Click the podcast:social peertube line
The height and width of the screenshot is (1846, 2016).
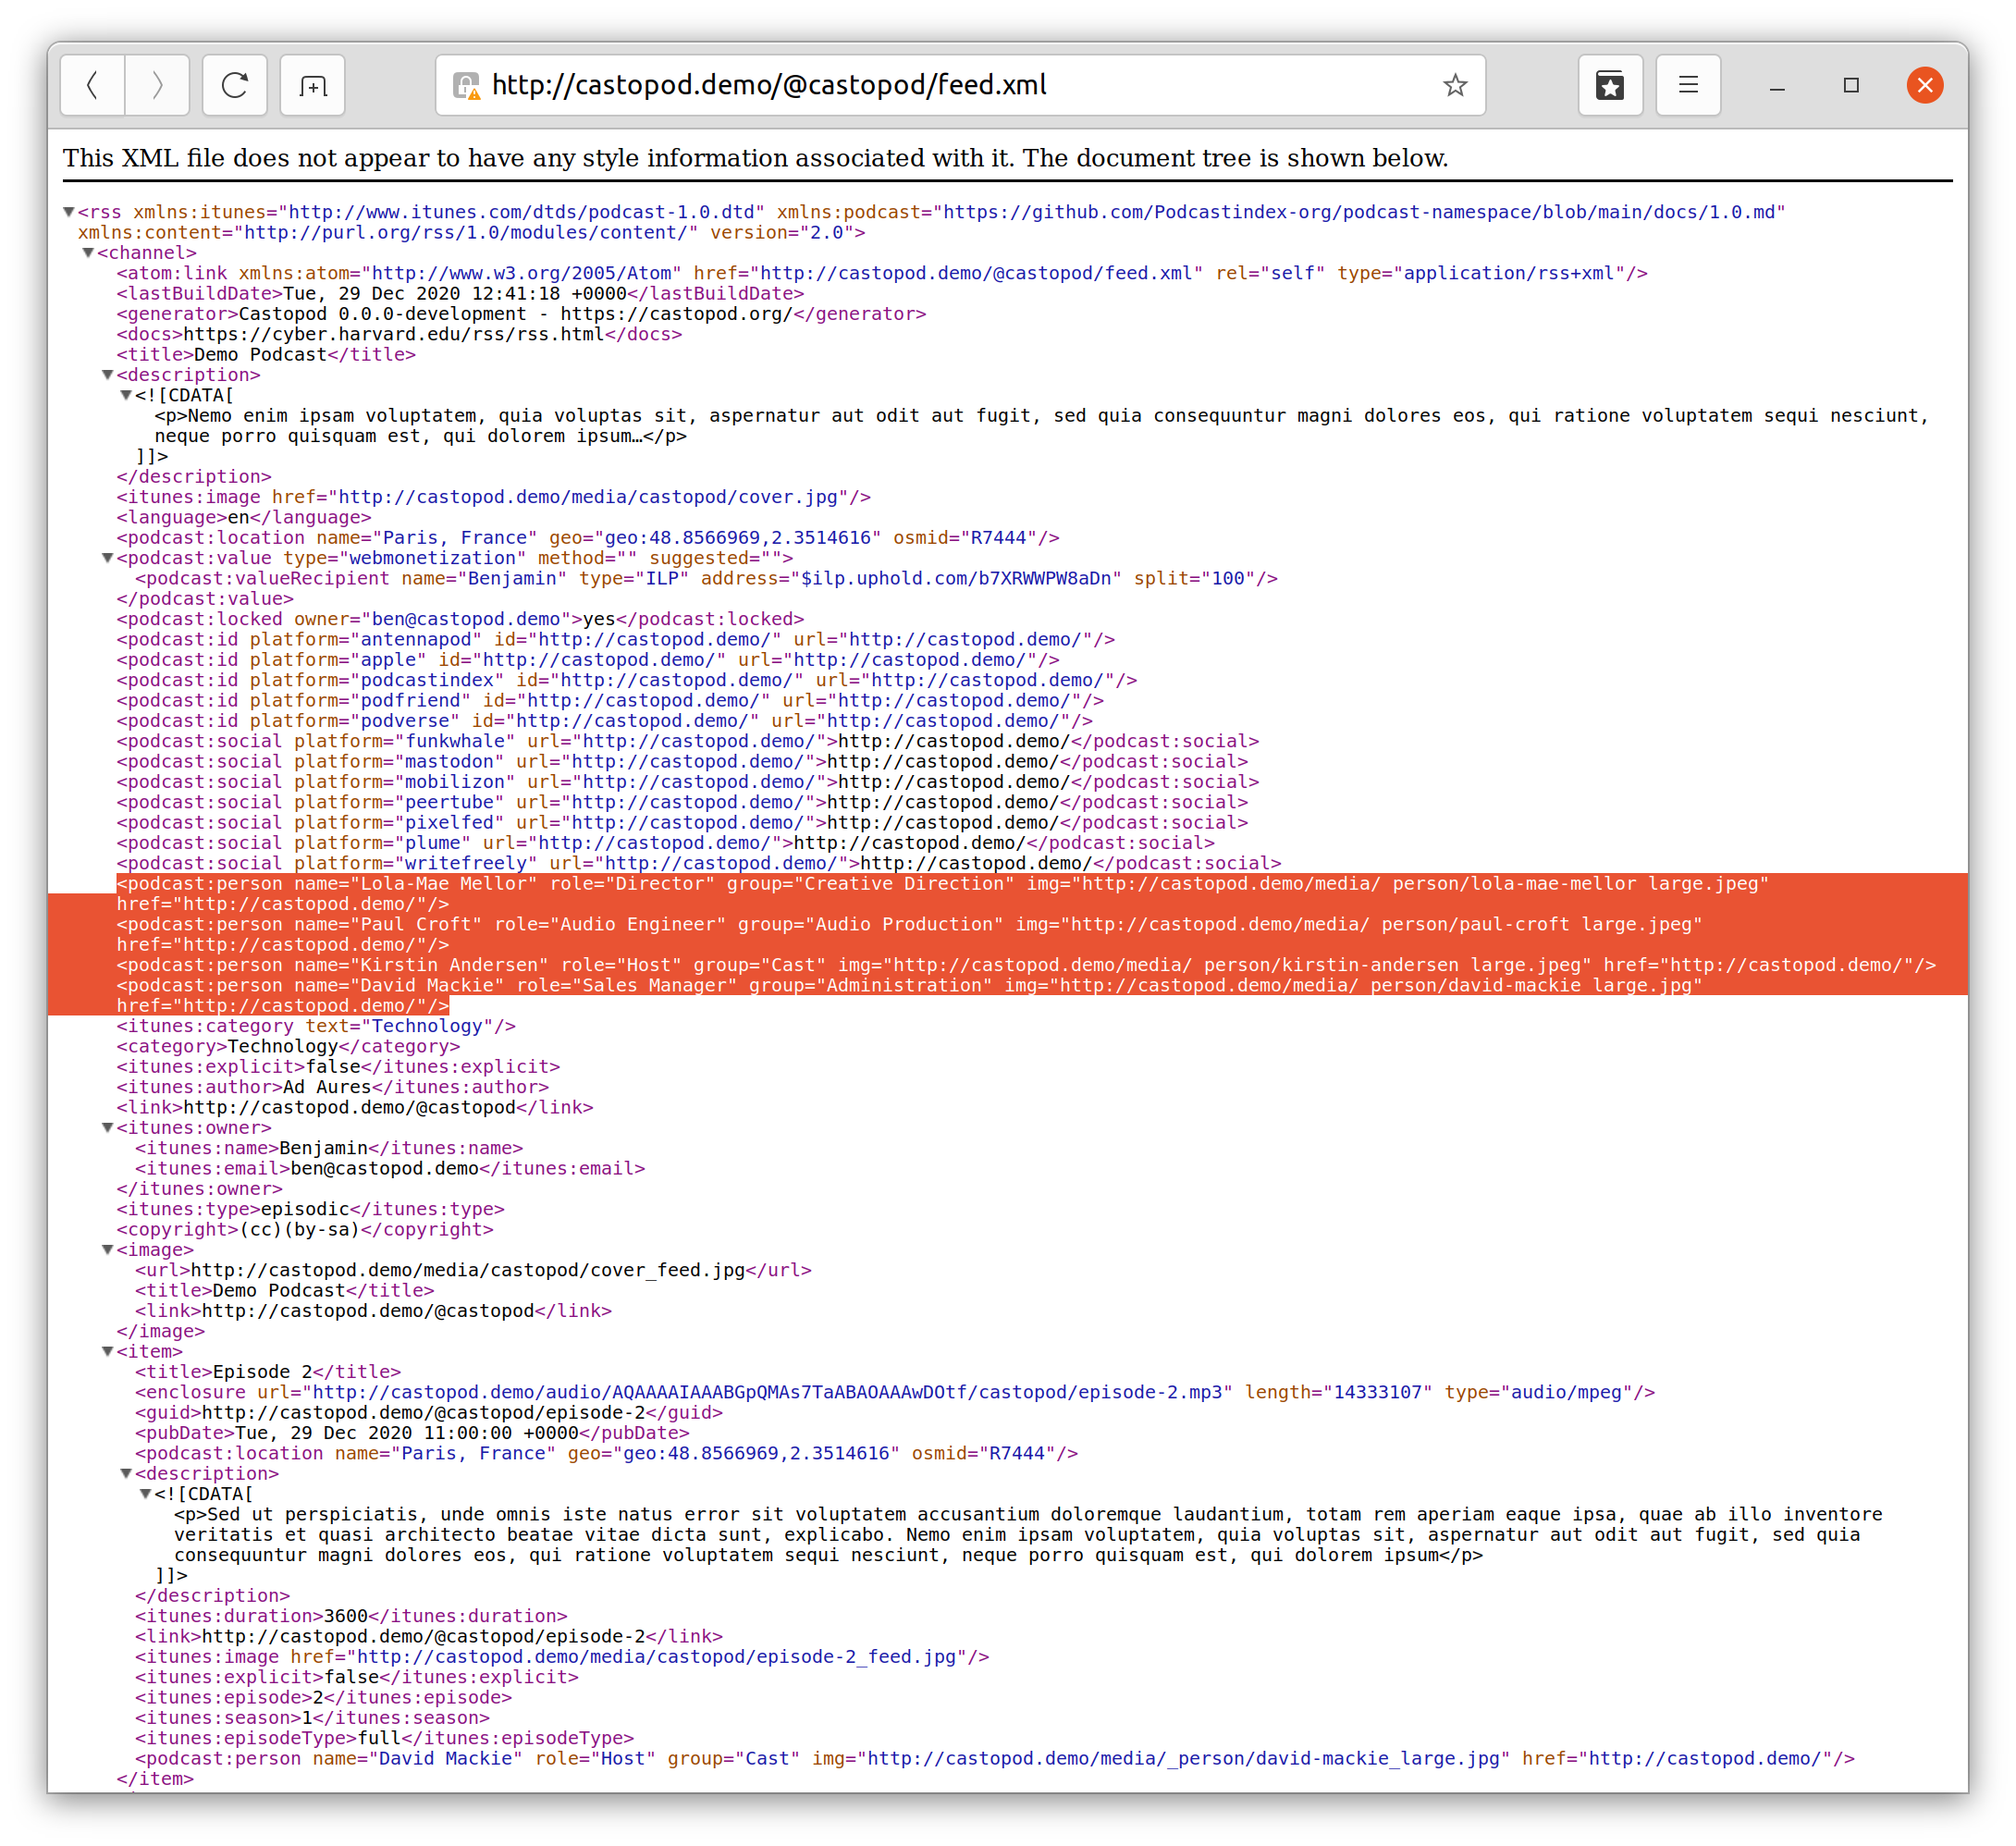coord(682,802)
